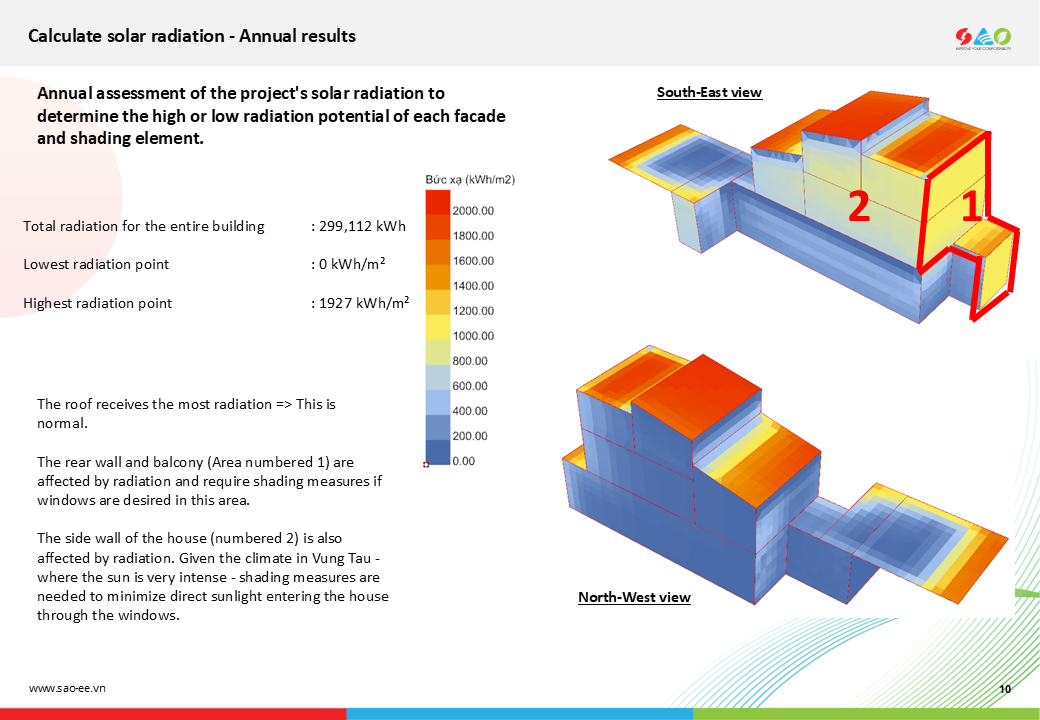Click 'Total radiation for the entire building' label
The image size is (1040, 720).
click(x=143, y=226)
